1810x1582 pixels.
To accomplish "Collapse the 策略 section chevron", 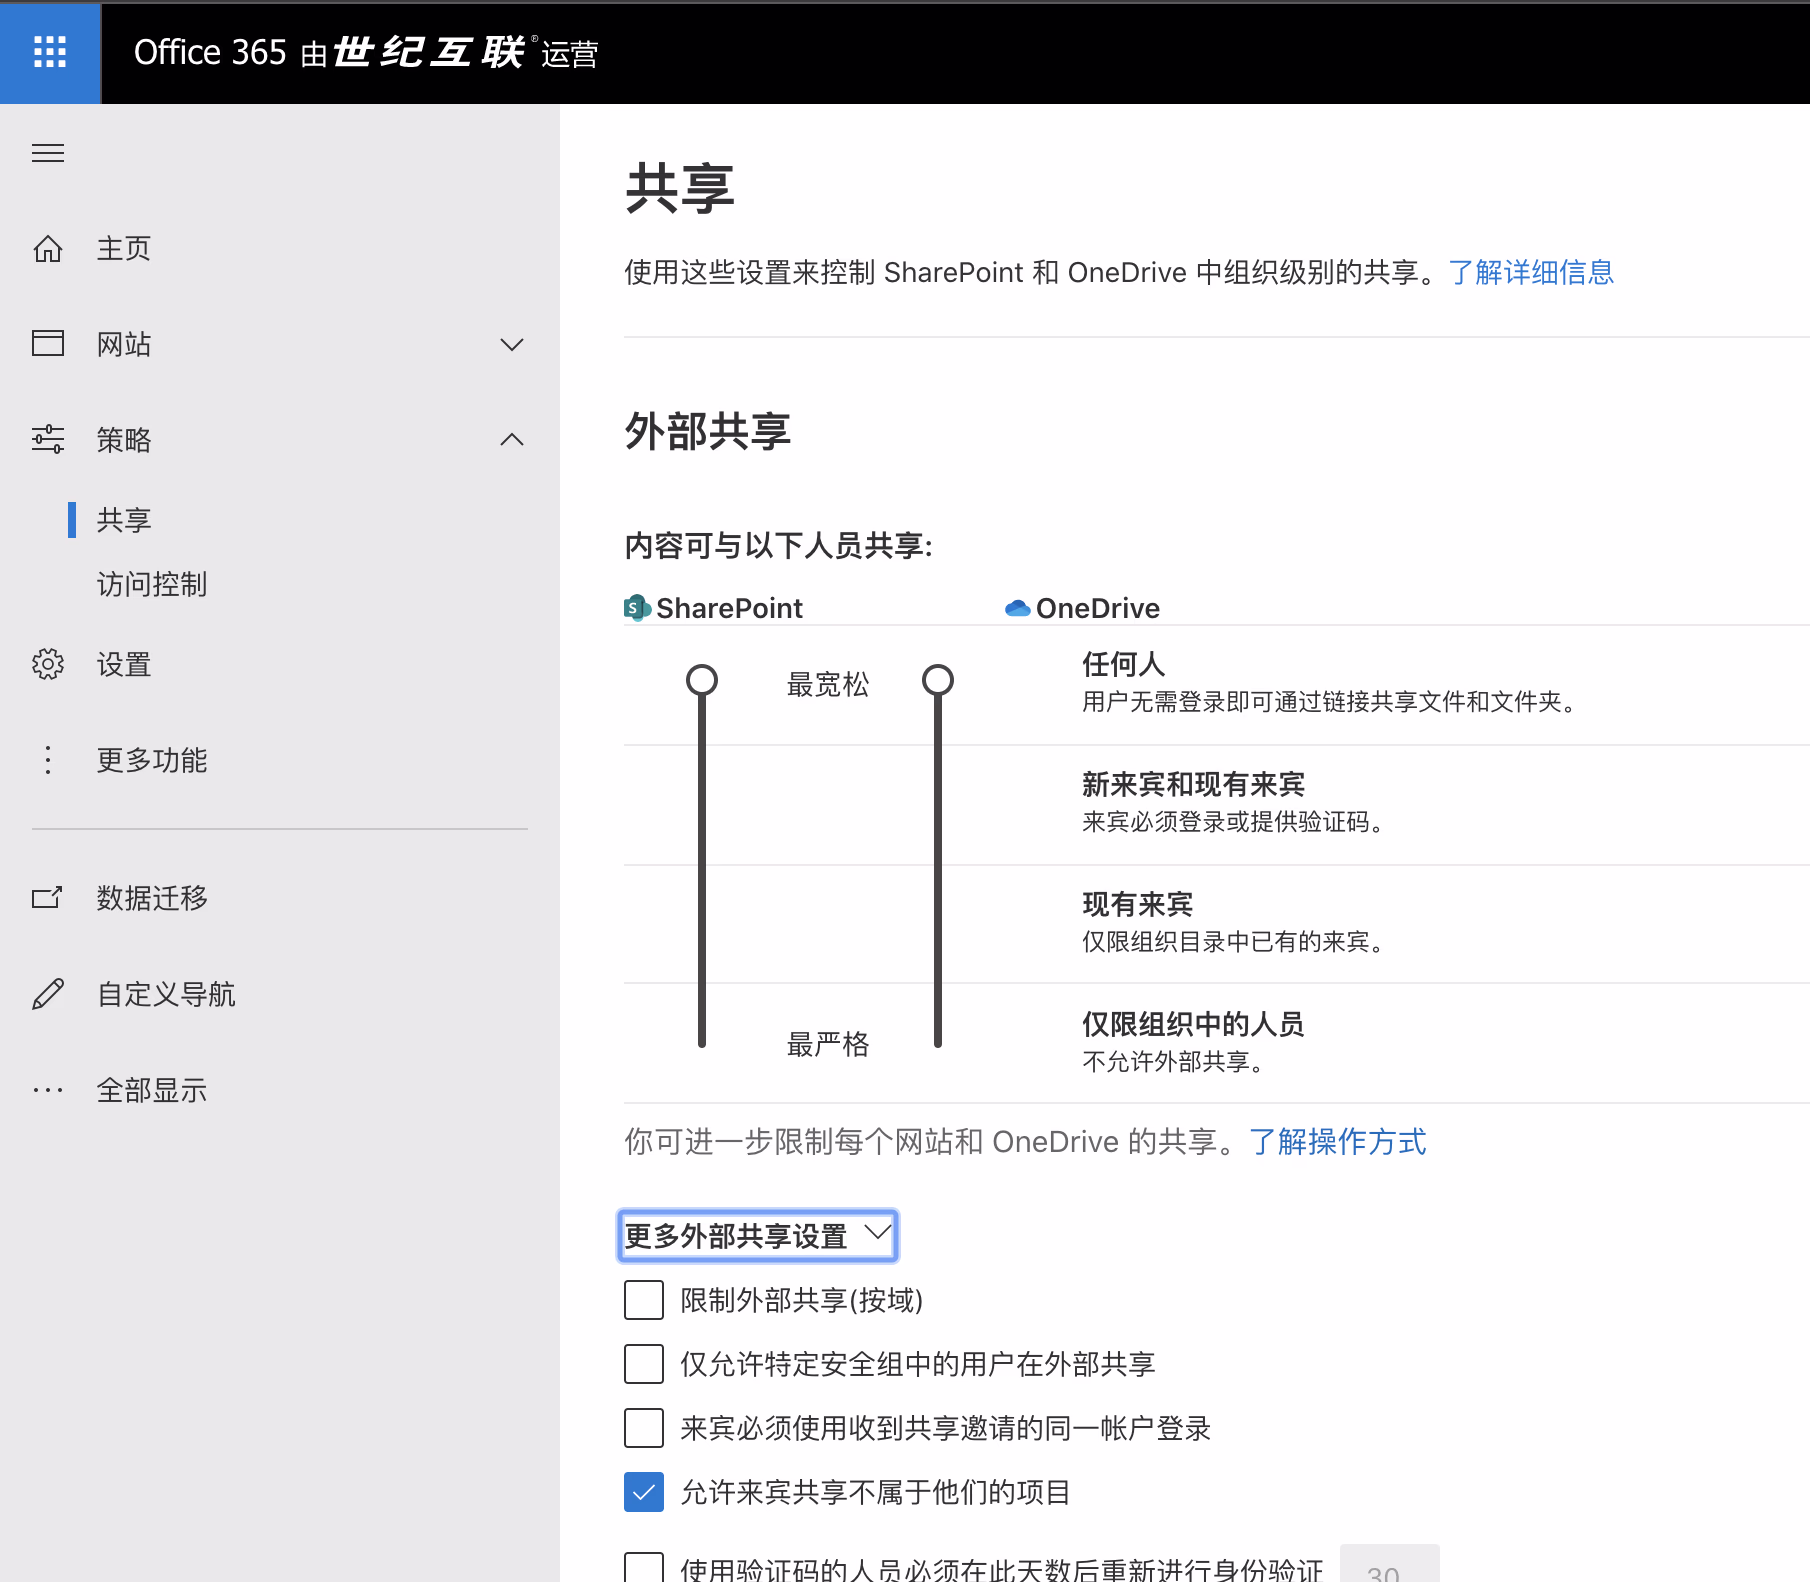I will click(x=511, y=439).
